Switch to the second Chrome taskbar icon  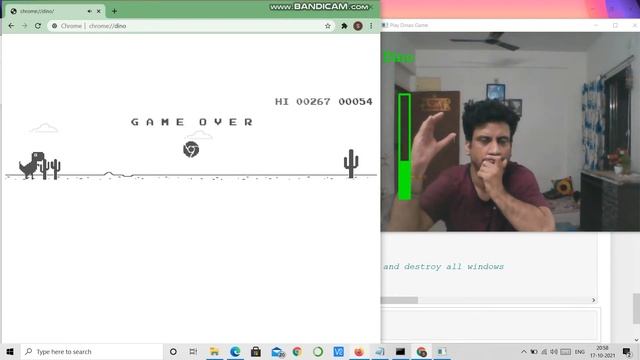click(421, 351)
